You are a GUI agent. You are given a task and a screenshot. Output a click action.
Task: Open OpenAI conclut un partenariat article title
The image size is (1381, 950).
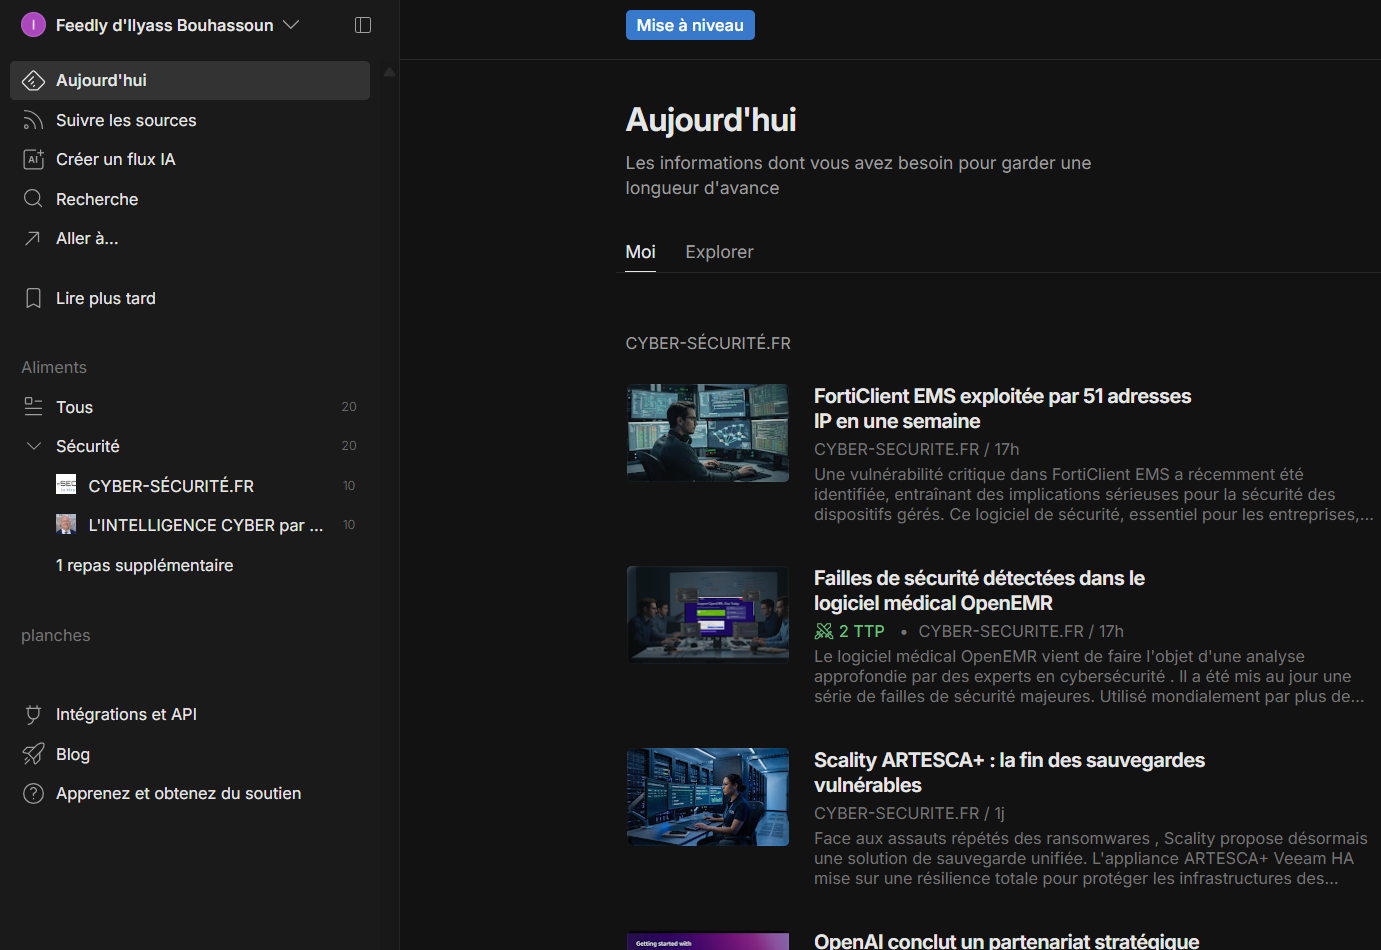coord(1006,941)
